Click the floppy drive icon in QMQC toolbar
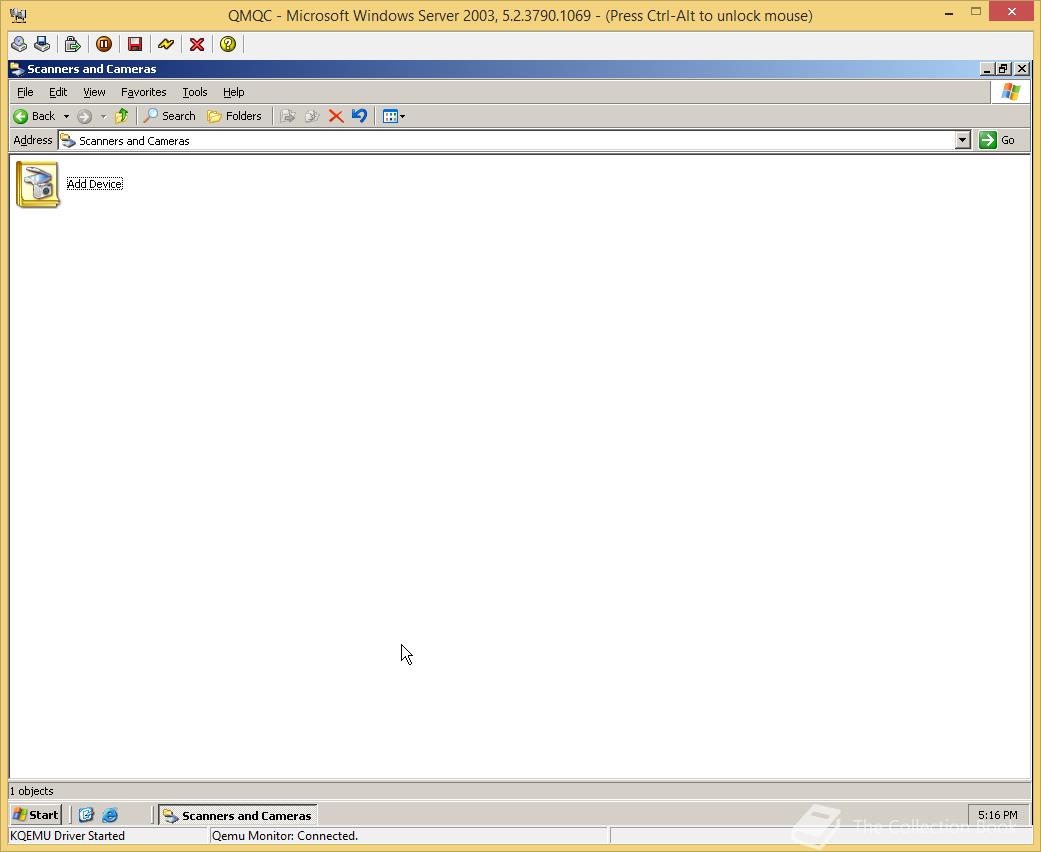 tap(42, 44)
